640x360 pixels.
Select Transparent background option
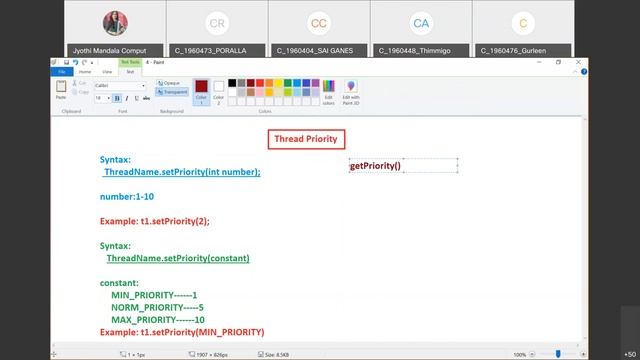tap(172, 92)
